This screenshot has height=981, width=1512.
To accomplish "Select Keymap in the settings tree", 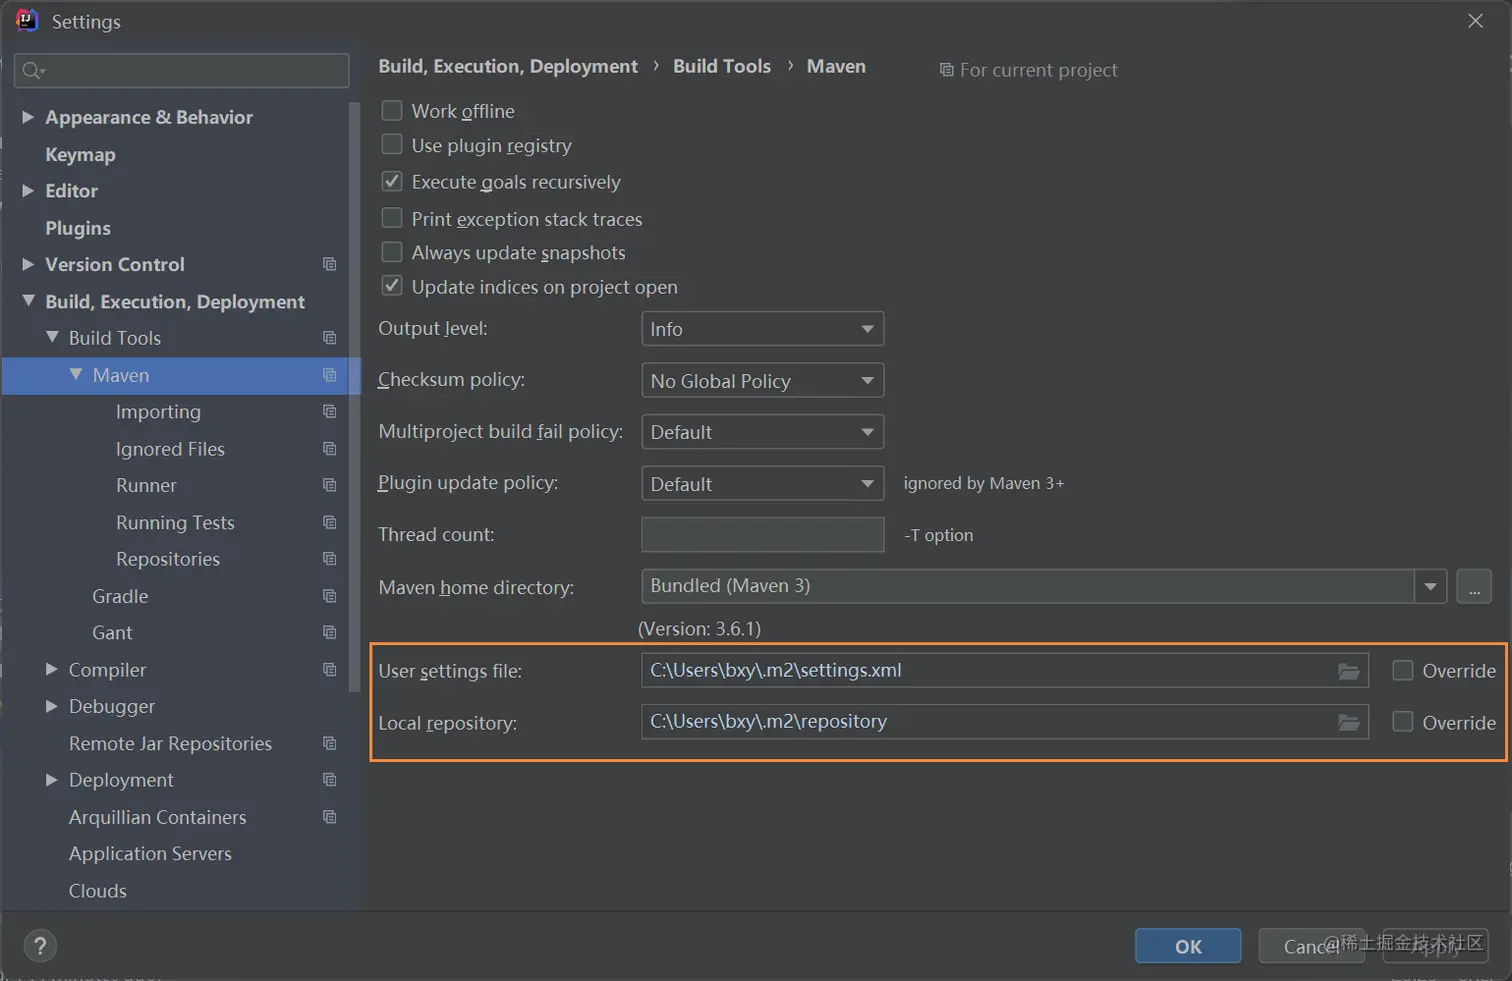I will coord(80,154).
